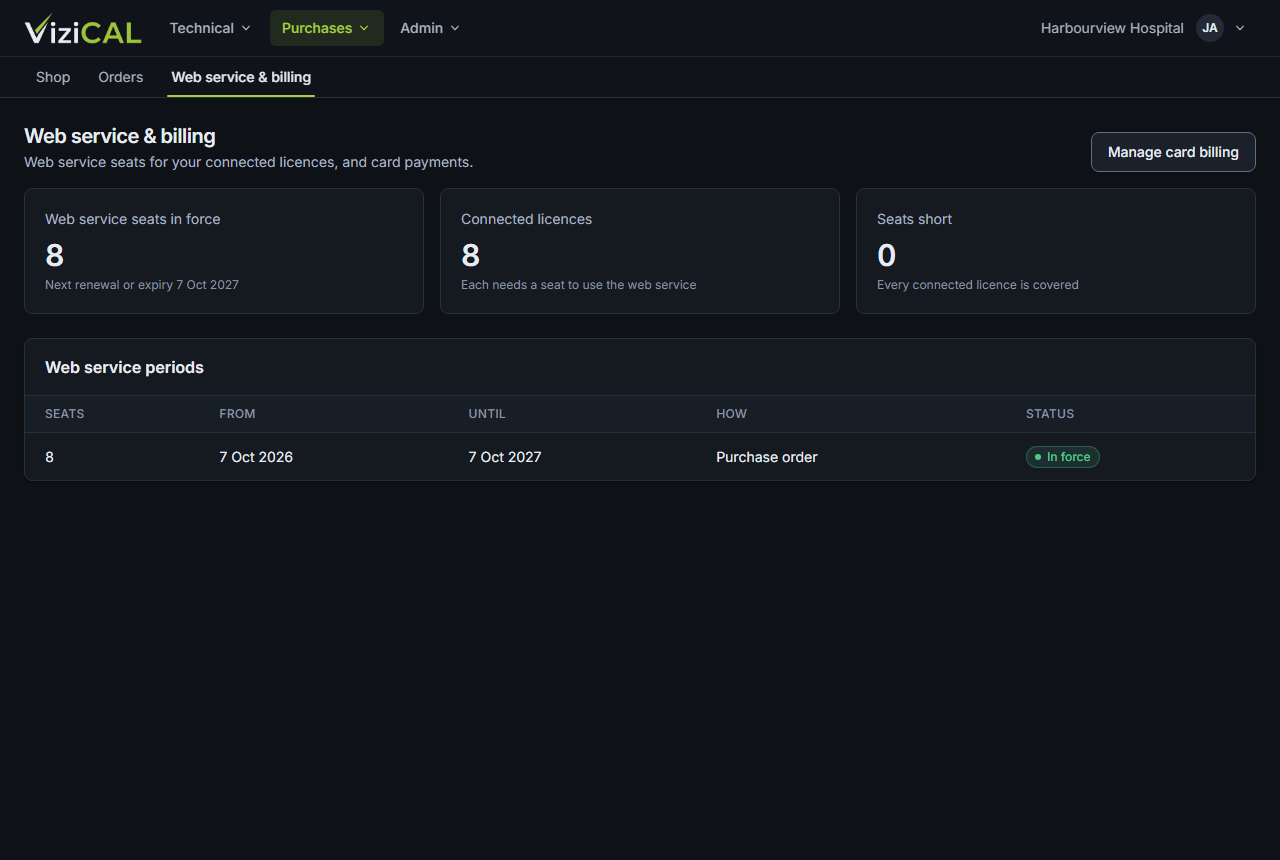
Task: Click Every connected licence is covered text
Action: point(978,285)
